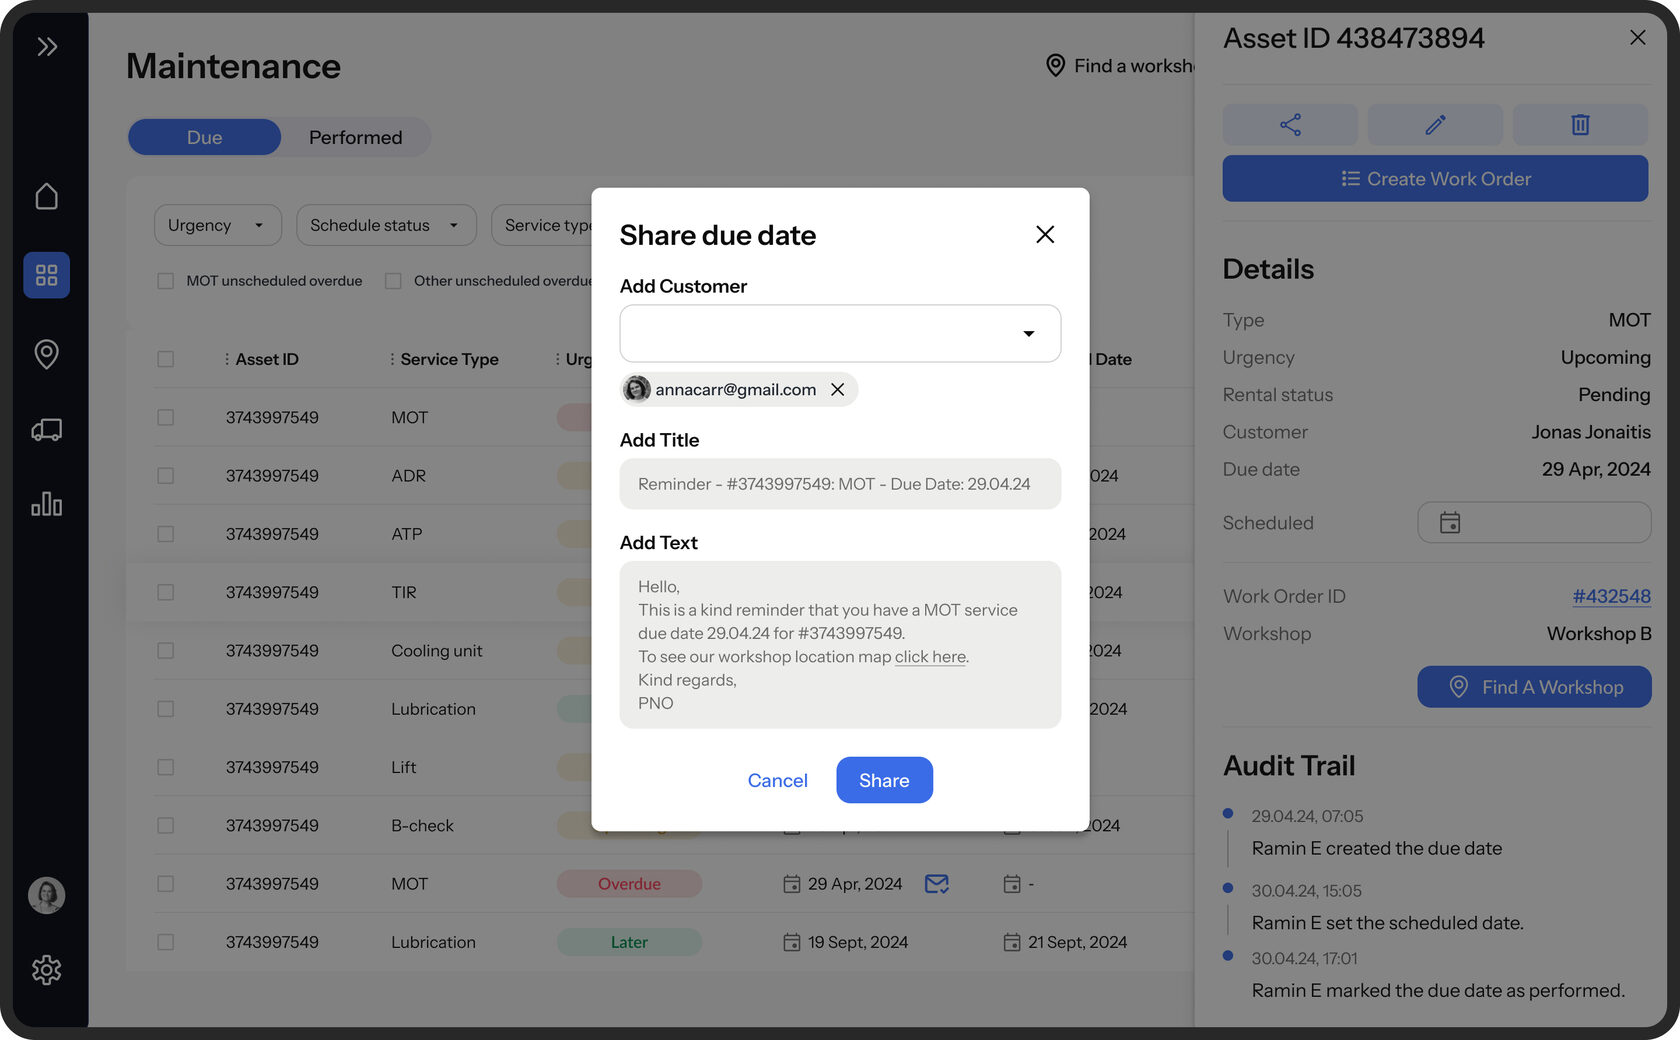Open the settings gear in sidebar

click(46, 969)
